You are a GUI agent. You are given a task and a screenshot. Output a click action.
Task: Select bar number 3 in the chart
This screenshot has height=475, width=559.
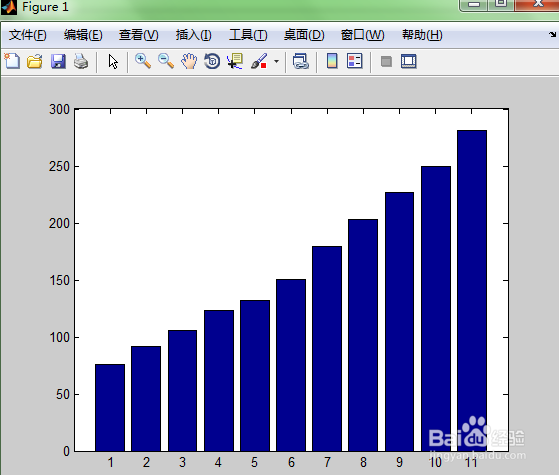(183, 391)
